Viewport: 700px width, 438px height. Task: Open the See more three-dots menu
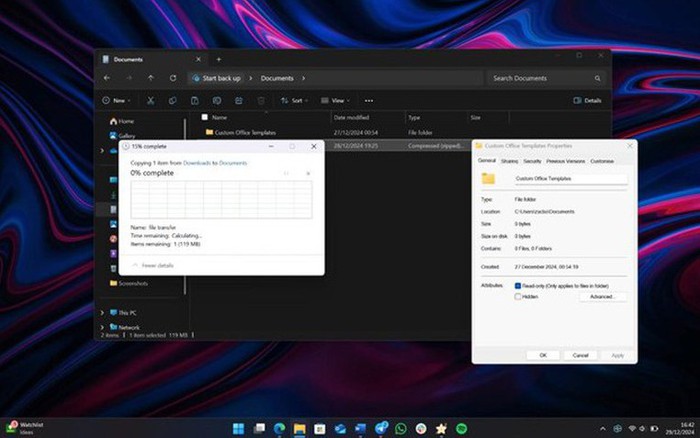point(368,101)
